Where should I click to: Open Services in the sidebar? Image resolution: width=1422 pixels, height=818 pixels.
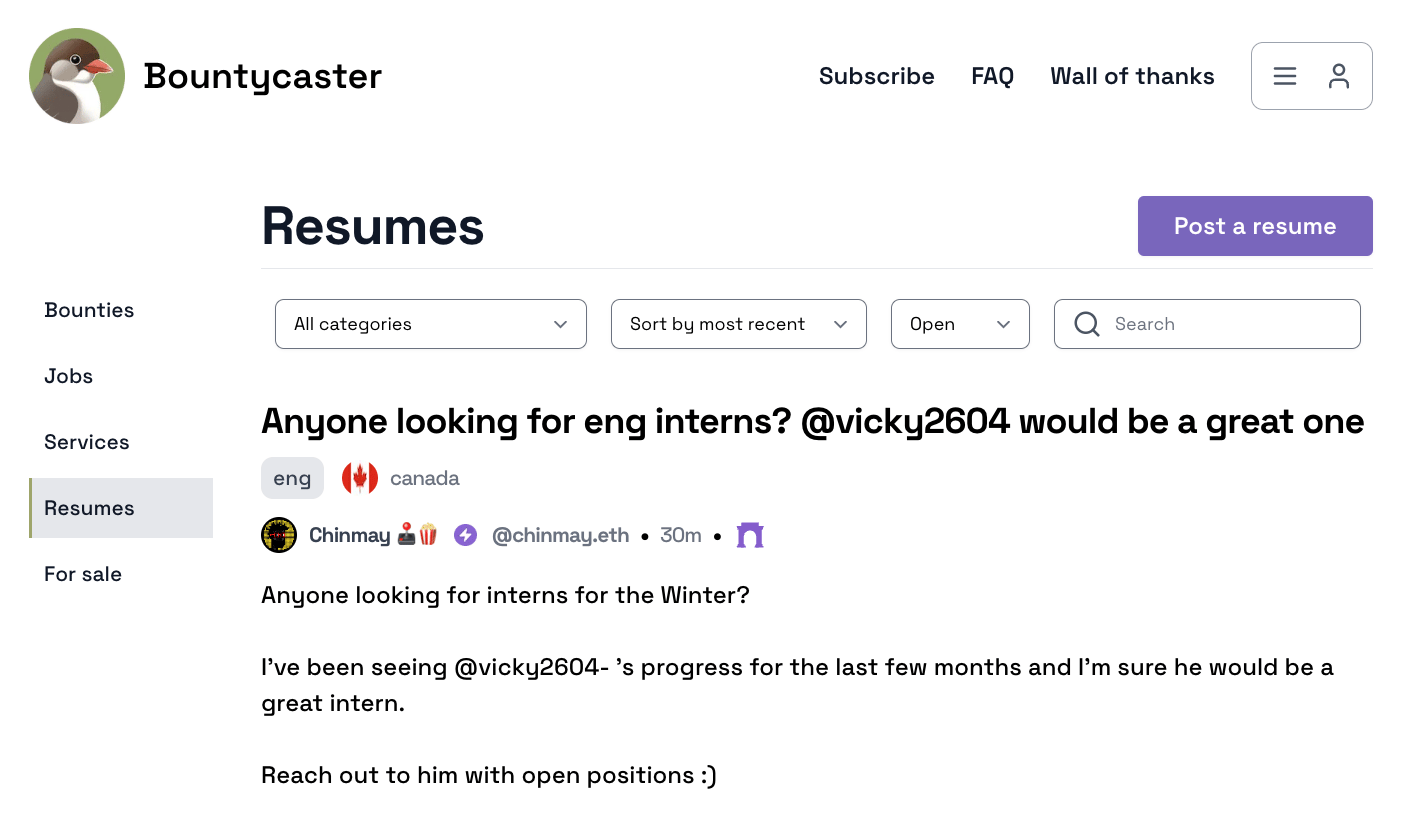click(87, 442)
